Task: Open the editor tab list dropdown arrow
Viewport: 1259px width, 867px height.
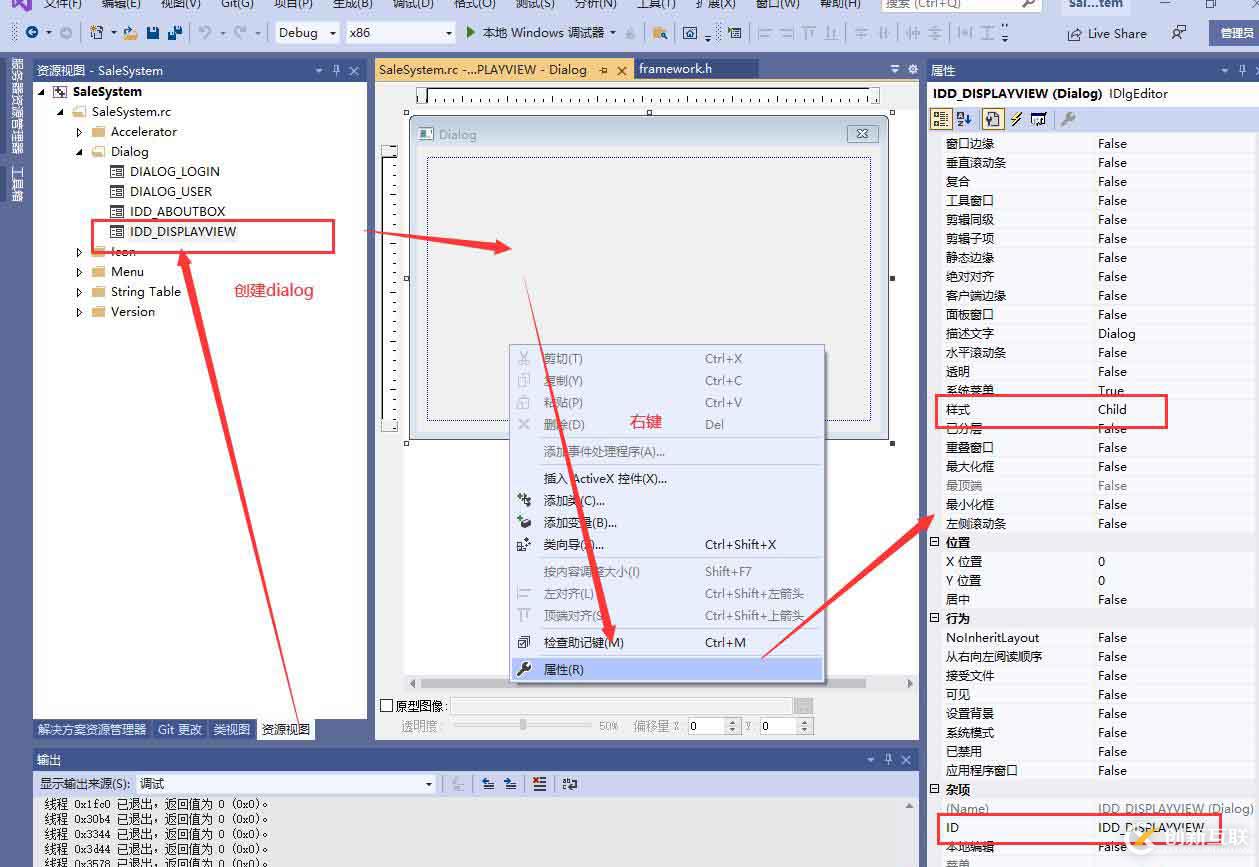Action: (895, 70)
